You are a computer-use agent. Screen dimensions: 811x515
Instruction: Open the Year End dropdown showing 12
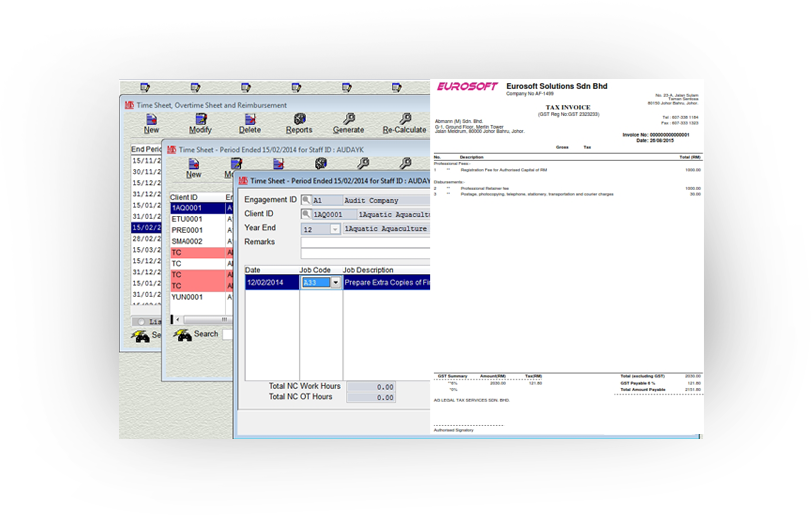335,229
